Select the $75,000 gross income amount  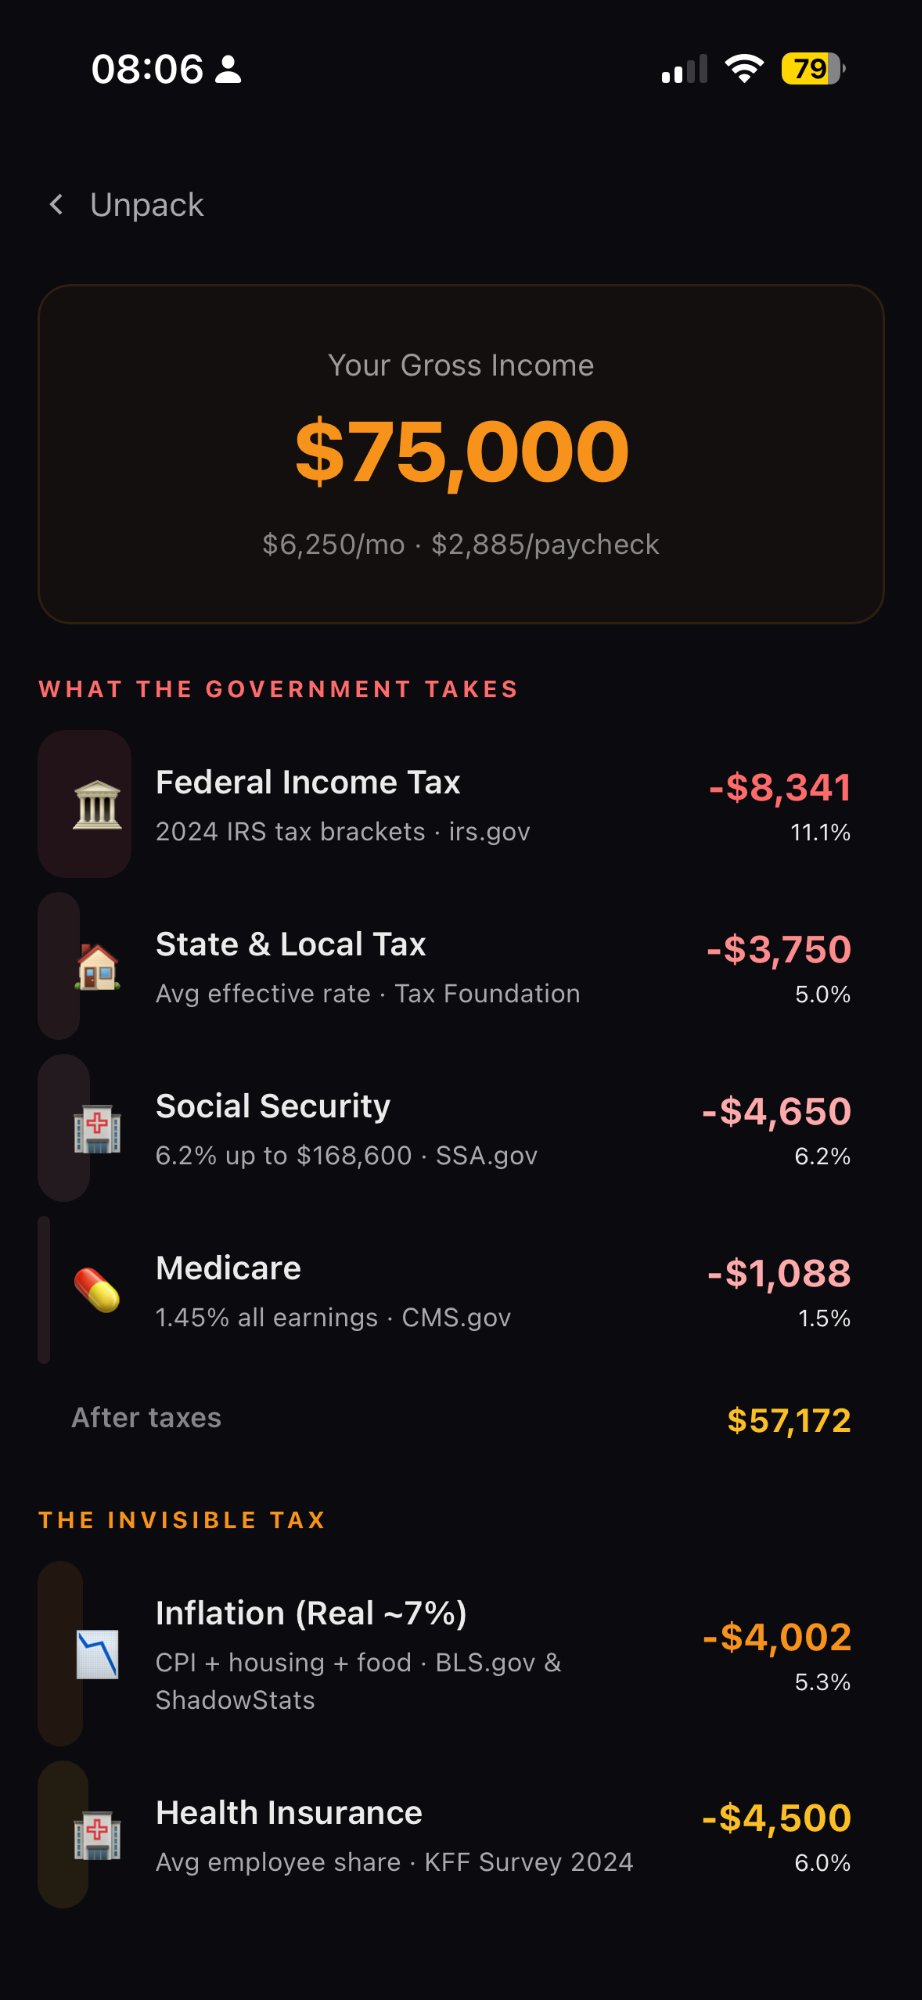[x=461, y=452]
